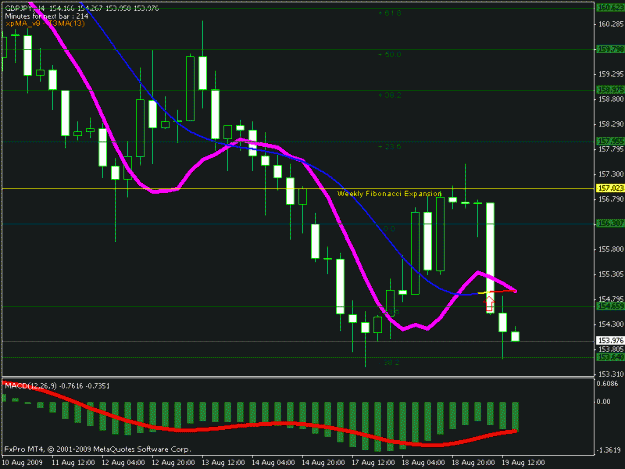The width and height of the screenshot is (625, 469).
Task: Click the rightmost MACD histogram bar
Action: click(515, 417)
